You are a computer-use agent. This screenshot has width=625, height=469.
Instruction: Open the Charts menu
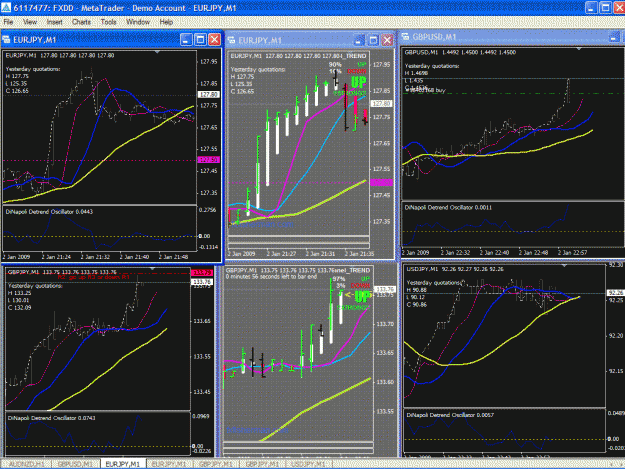pyautogui.click(x=81, y=22)
